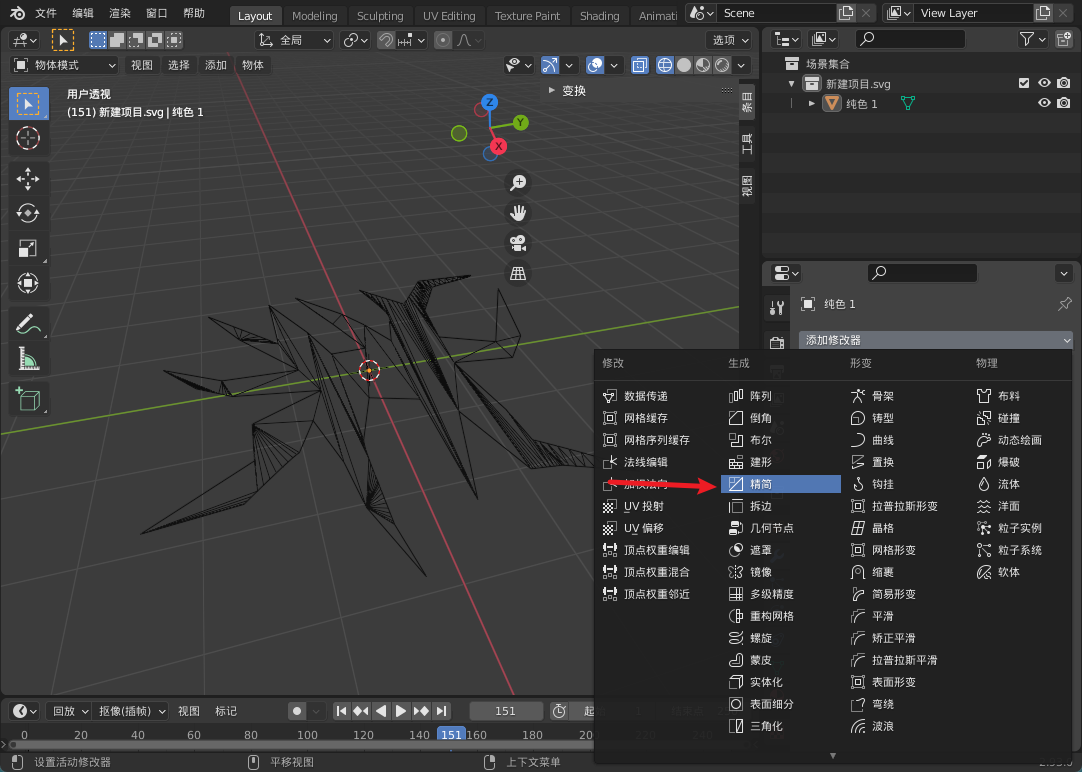
Task: Collapse the 新建项目.svg collection
Action: (791, 83)
